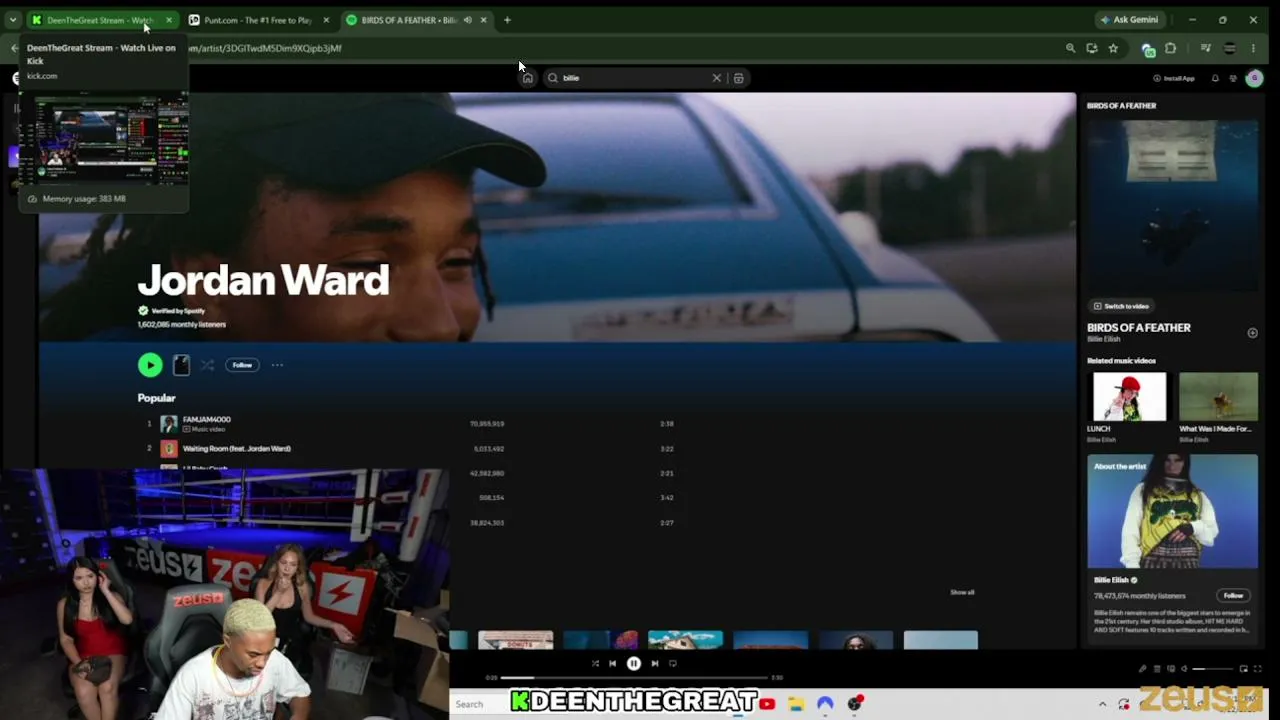Open the What Was I Made For video thumbnail
The height and width of the screenshot is (720, 1280).
click(1218, 396)
